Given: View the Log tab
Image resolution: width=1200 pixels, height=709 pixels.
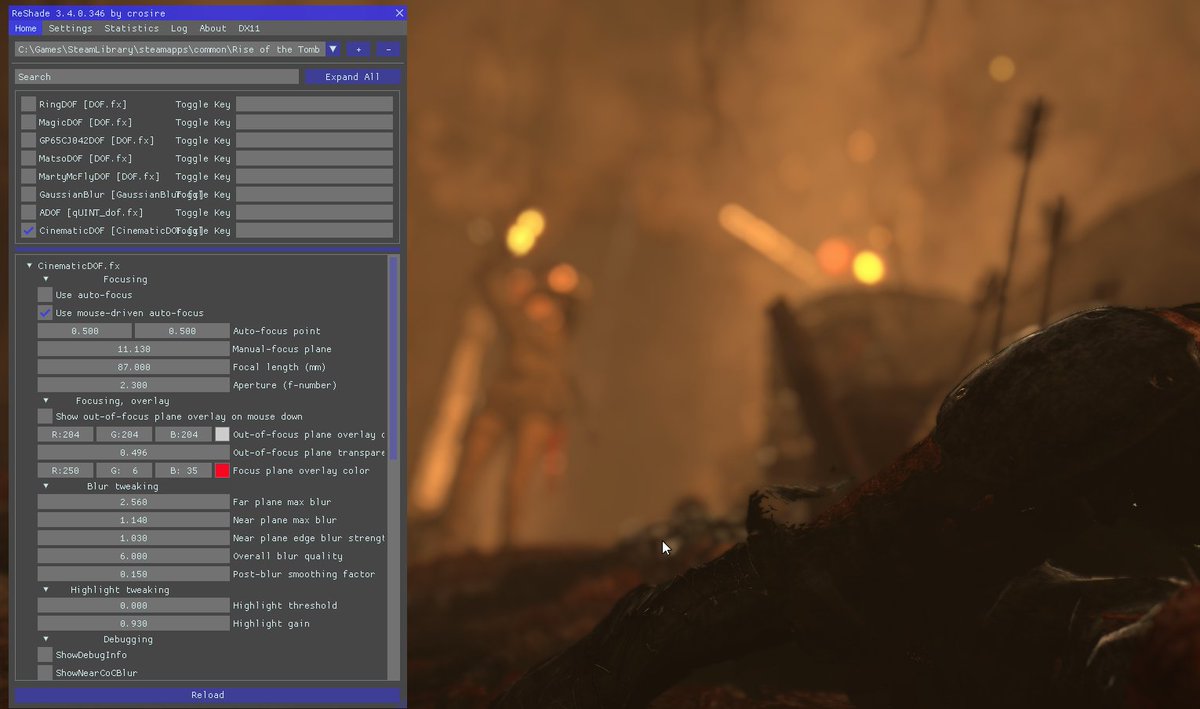Looking at the screenshot, I should pos(179,29).
